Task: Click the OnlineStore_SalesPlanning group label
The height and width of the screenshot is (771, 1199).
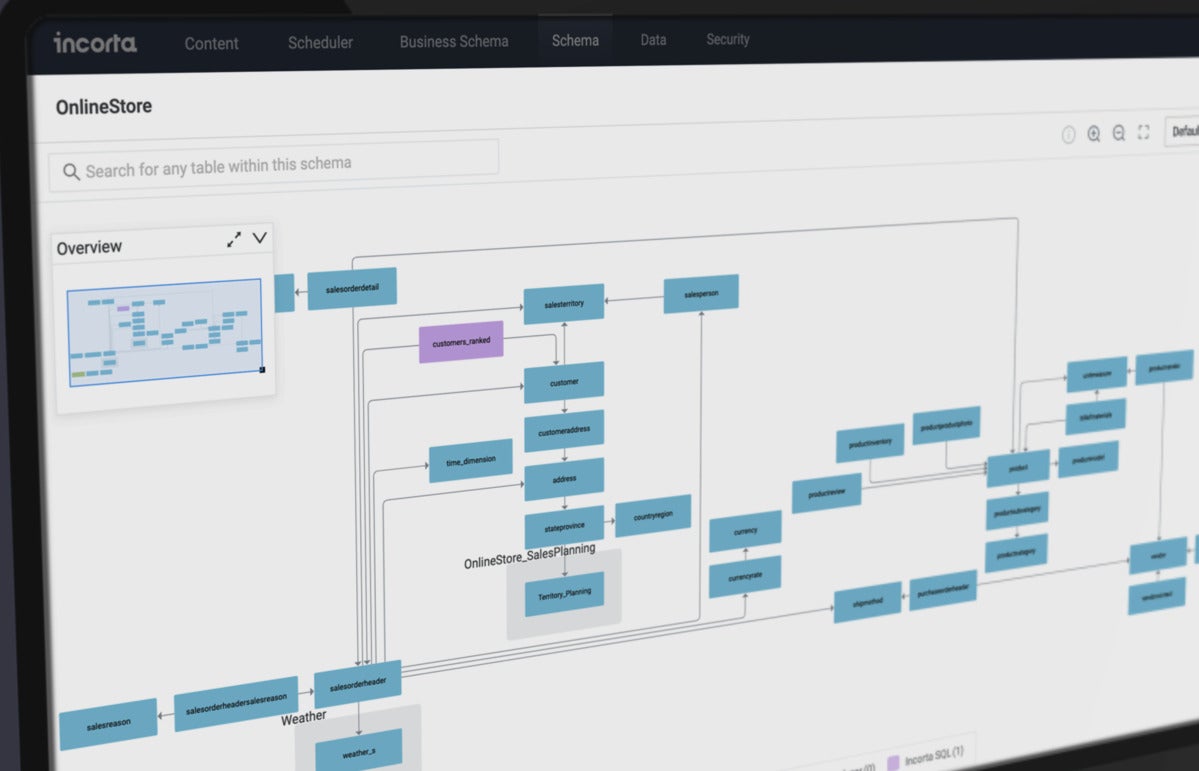Action: 529,557
